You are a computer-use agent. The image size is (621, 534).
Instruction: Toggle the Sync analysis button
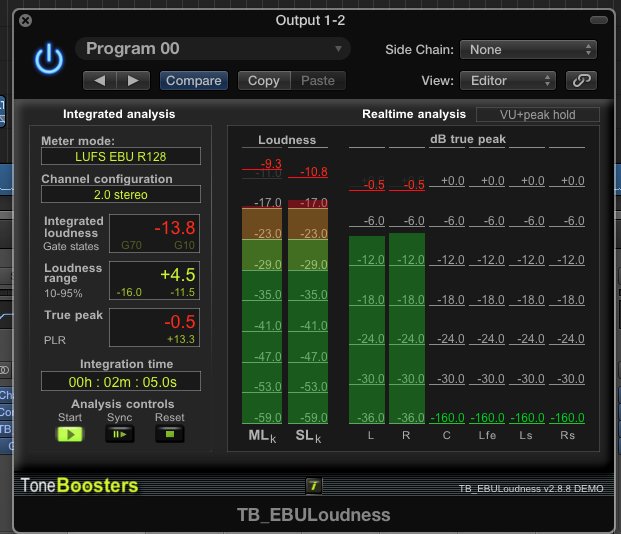click(120, 434)
